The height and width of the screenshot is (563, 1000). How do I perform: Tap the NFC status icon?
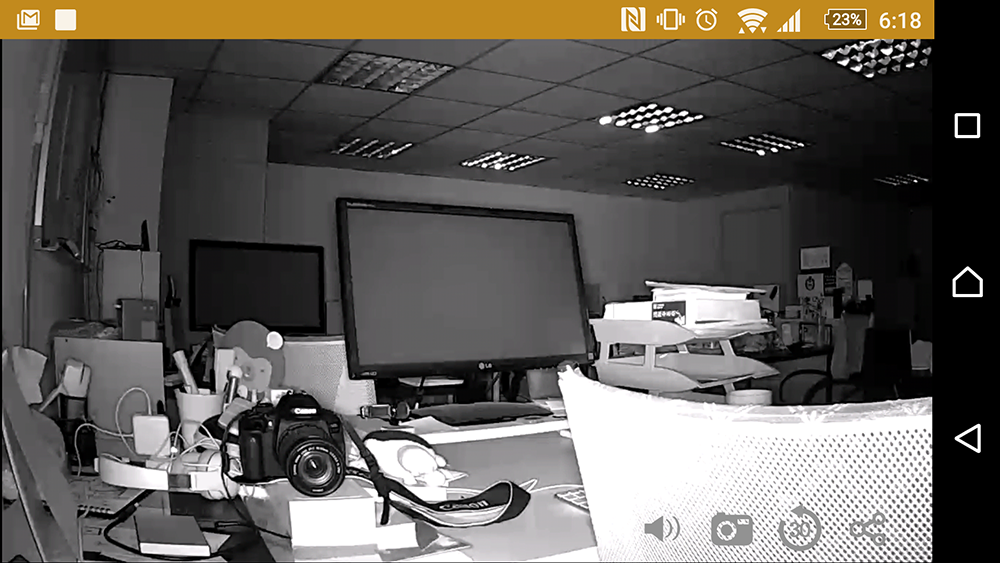(x=633, y=20)
